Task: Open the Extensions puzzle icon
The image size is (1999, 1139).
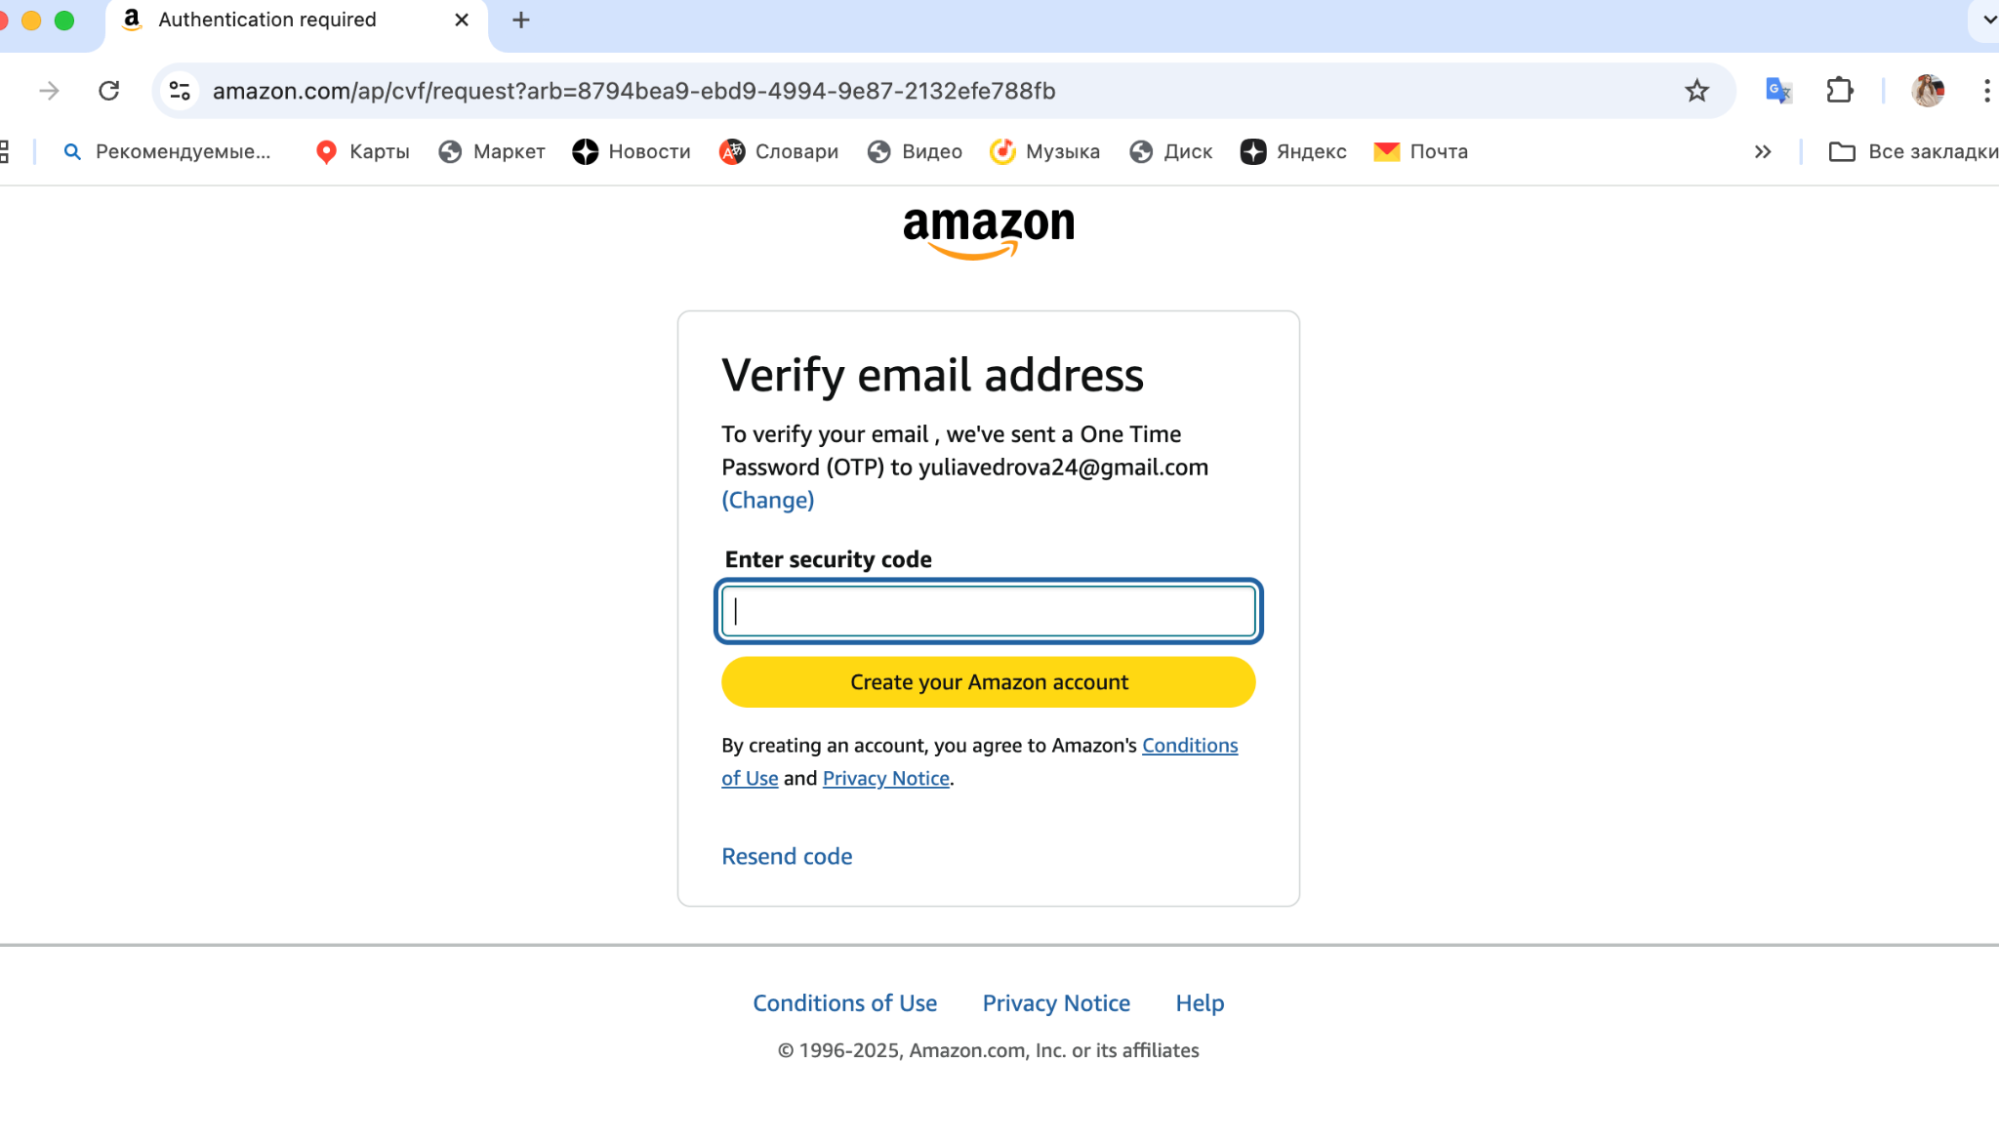Action: click(1840, 91)
